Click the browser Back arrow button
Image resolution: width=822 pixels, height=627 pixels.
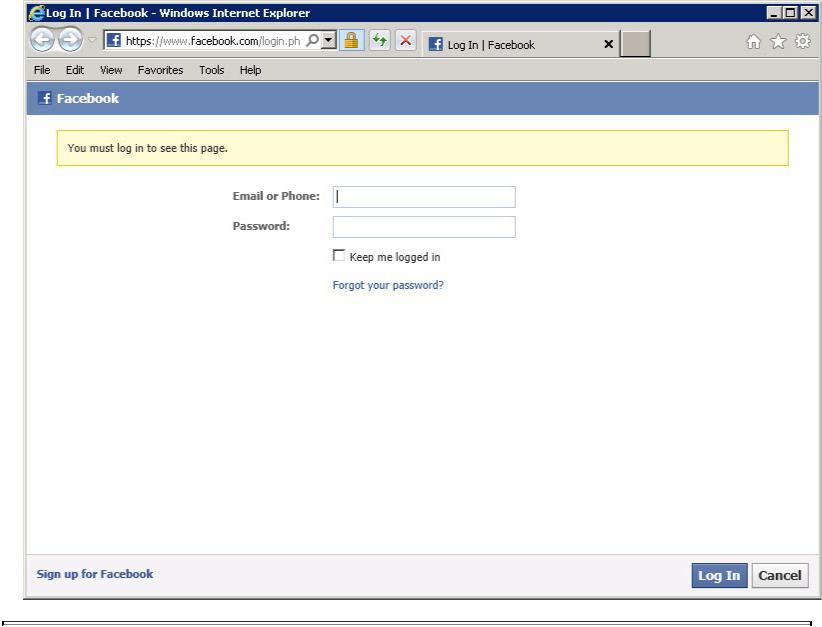(42, 39)
